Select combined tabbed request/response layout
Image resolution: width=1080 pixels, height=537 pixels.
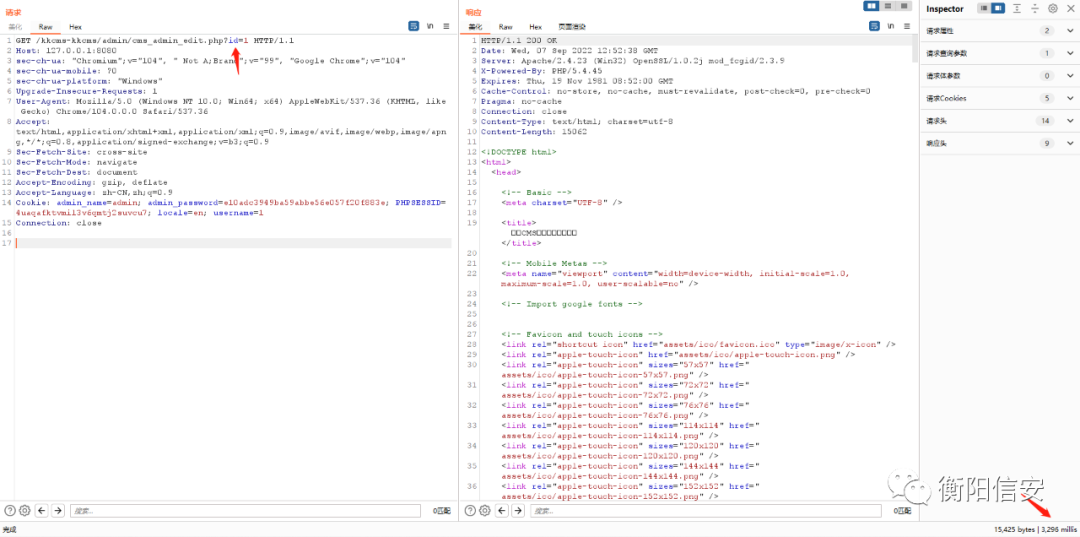click(x=903, y=6)
